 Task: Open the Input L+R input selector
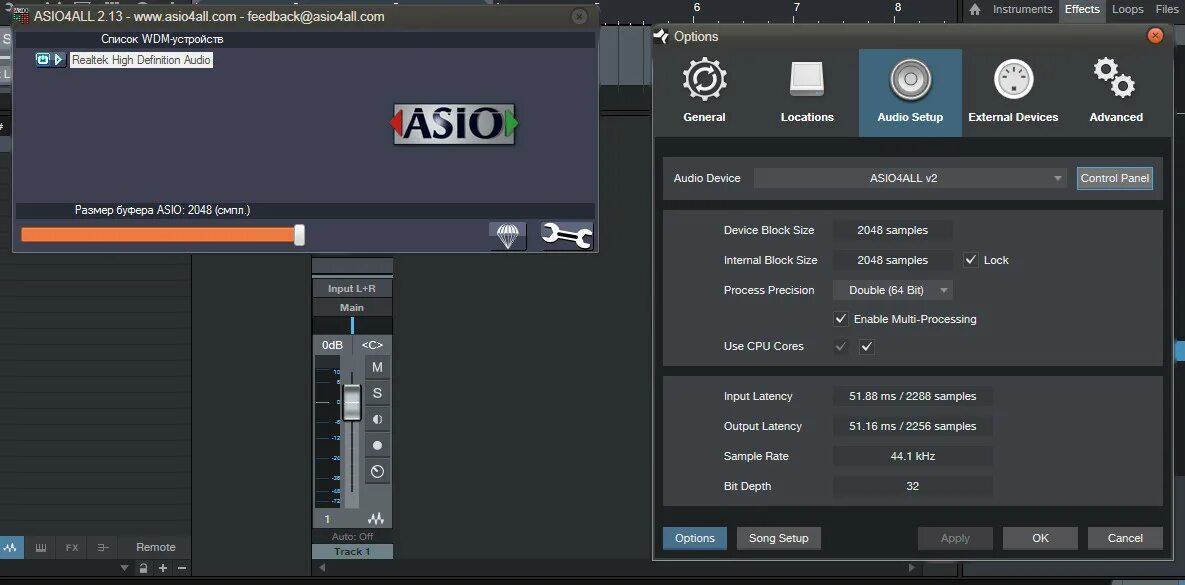(x=352, y=289)
